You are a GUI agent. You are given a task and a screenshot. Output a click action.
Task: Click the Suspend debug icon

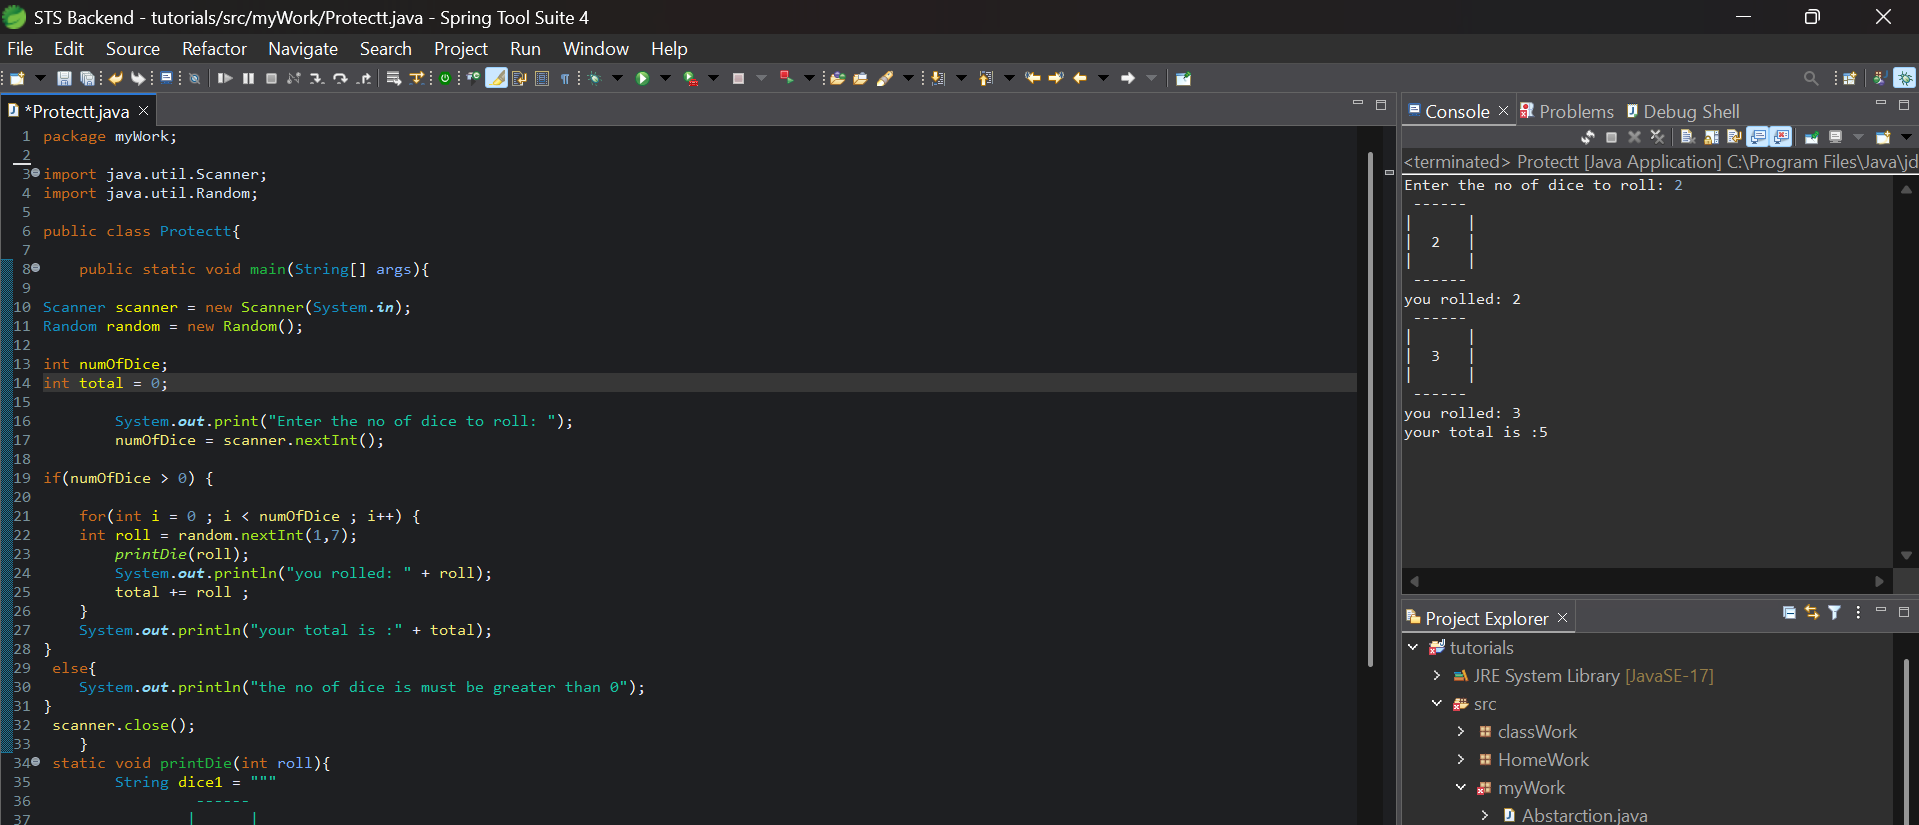tap(248, 78)
